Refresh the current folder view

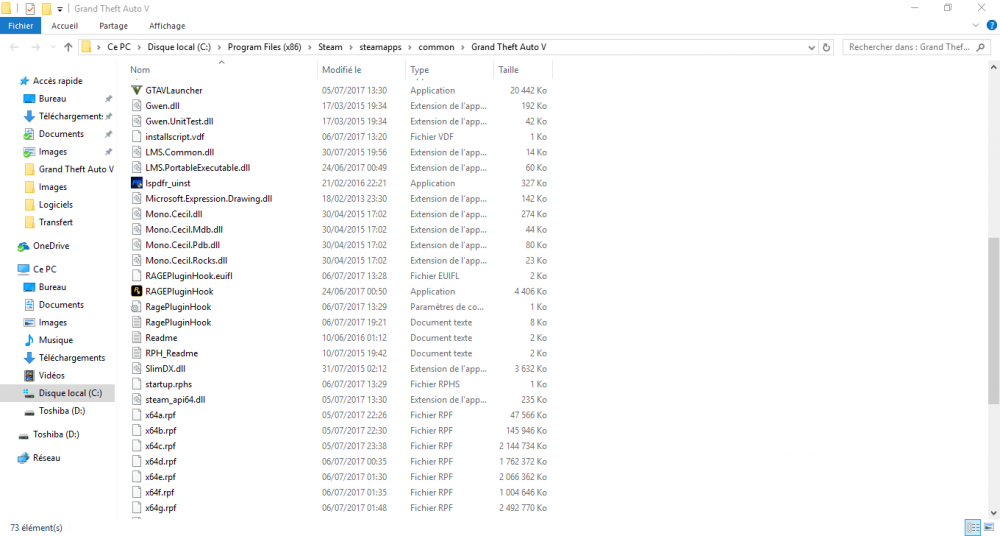[x=827, y=47]
